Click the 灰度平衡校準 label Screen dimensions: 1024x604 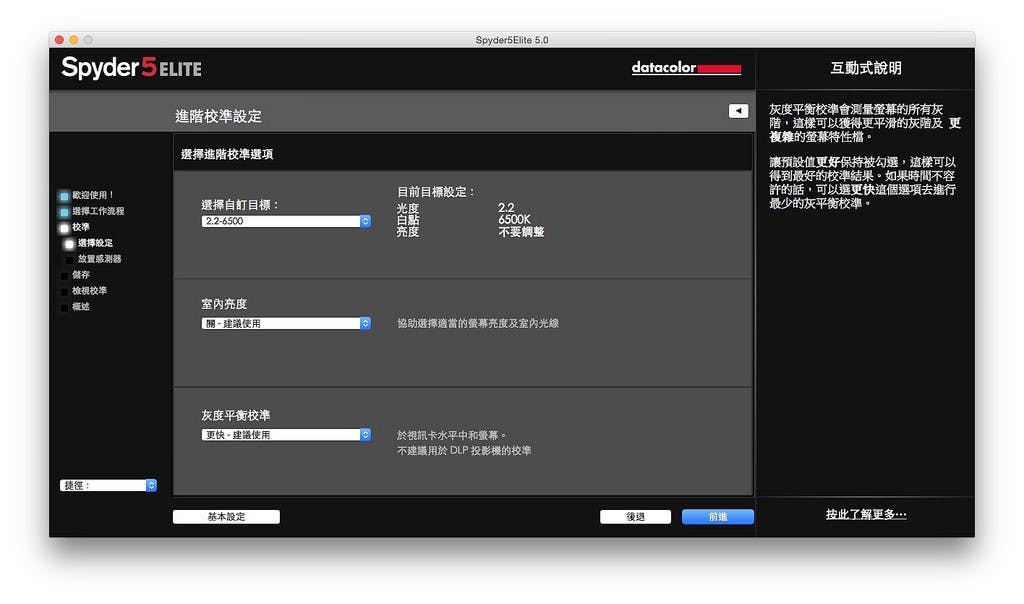tap(236, 415)
